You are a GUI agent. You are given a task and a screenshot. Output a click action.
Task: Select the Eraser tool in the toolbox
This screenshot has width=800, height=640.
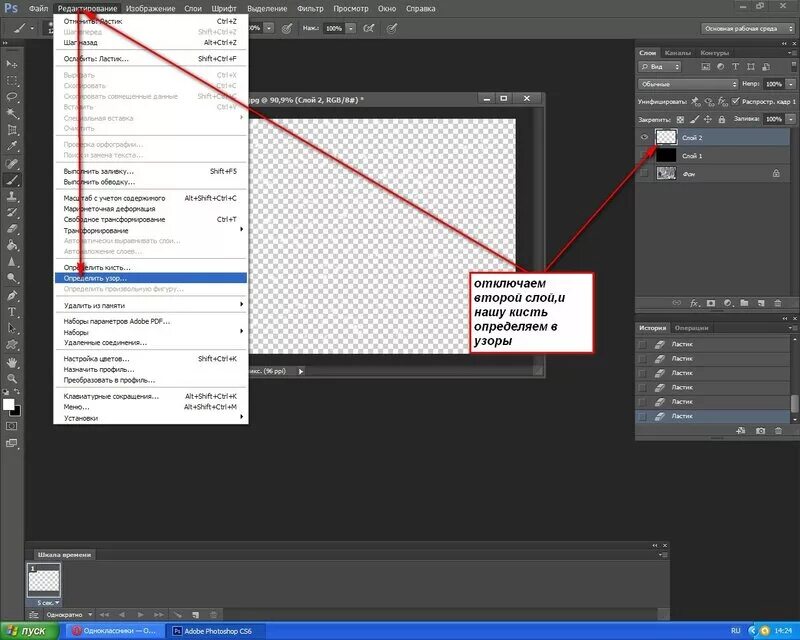(x=12, y=229)
